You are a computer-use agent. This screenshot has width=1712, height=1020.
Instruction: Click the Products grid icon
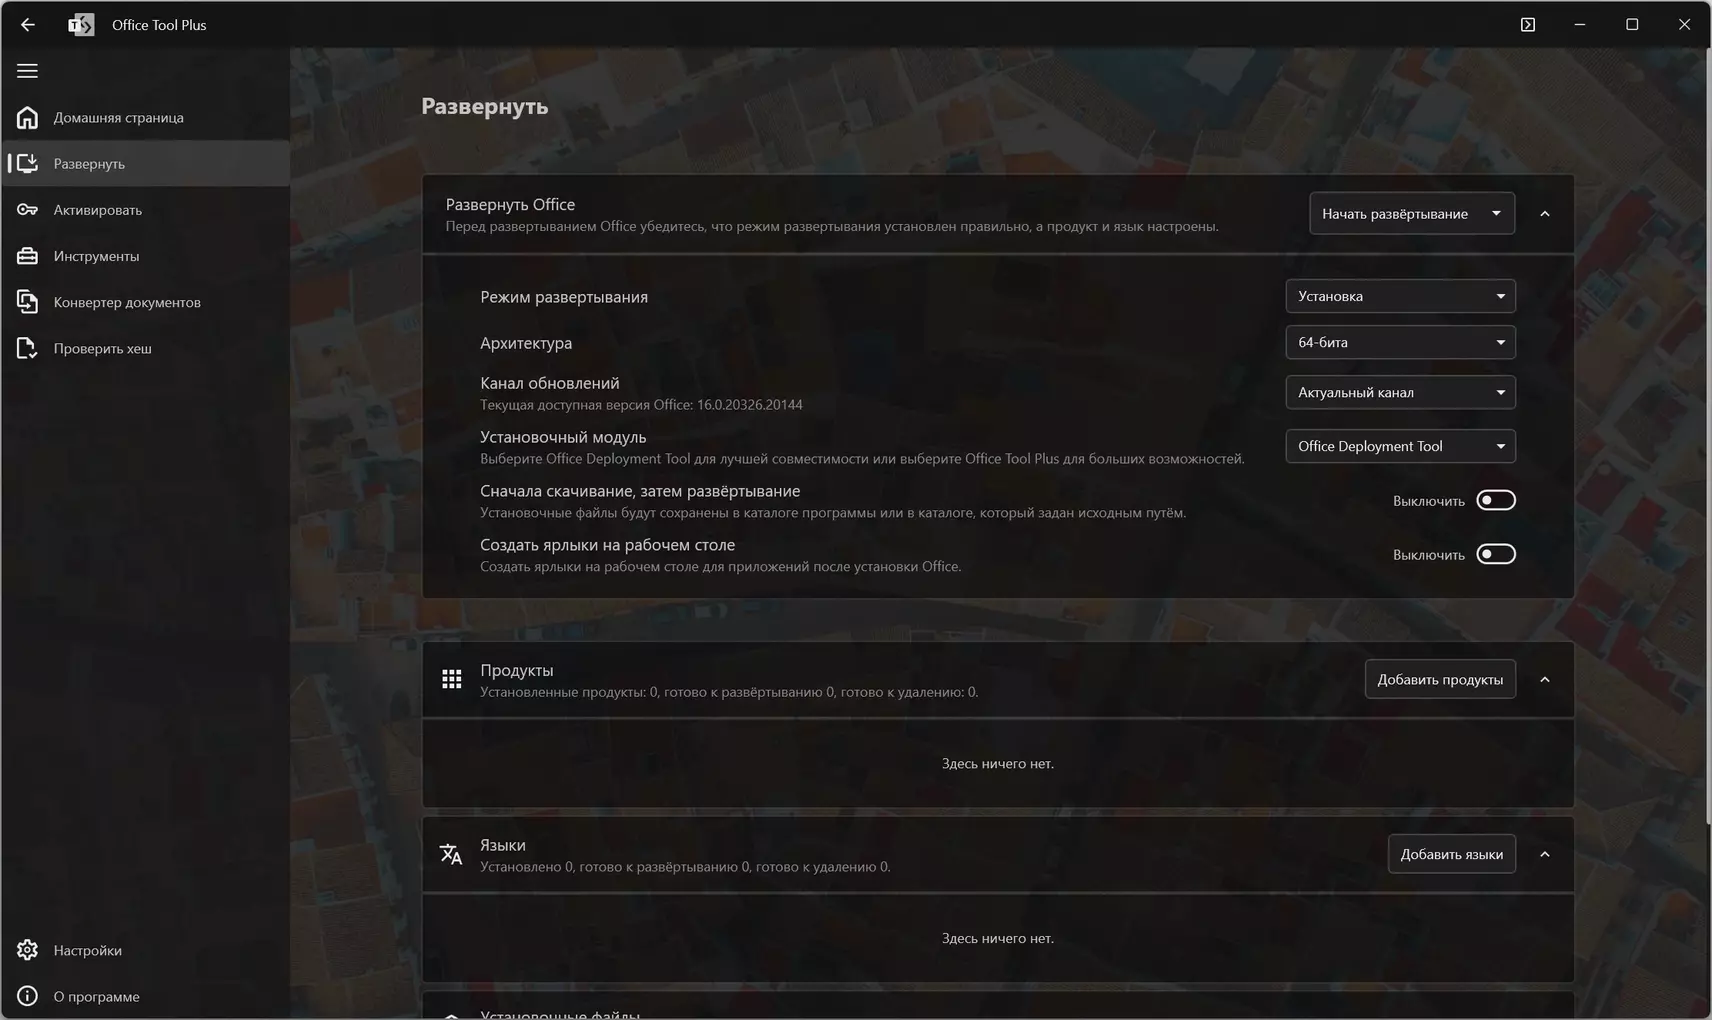pos(452,680)
